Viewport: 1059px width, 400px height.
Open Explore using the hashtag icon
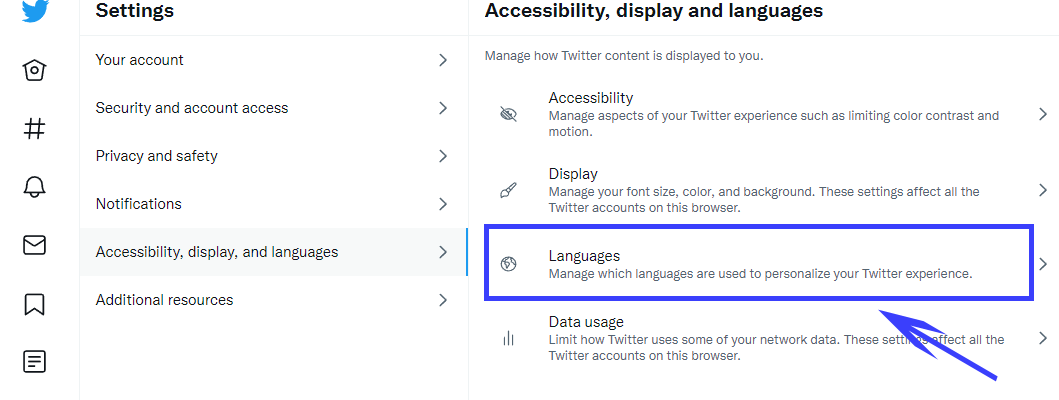point(34,128)
